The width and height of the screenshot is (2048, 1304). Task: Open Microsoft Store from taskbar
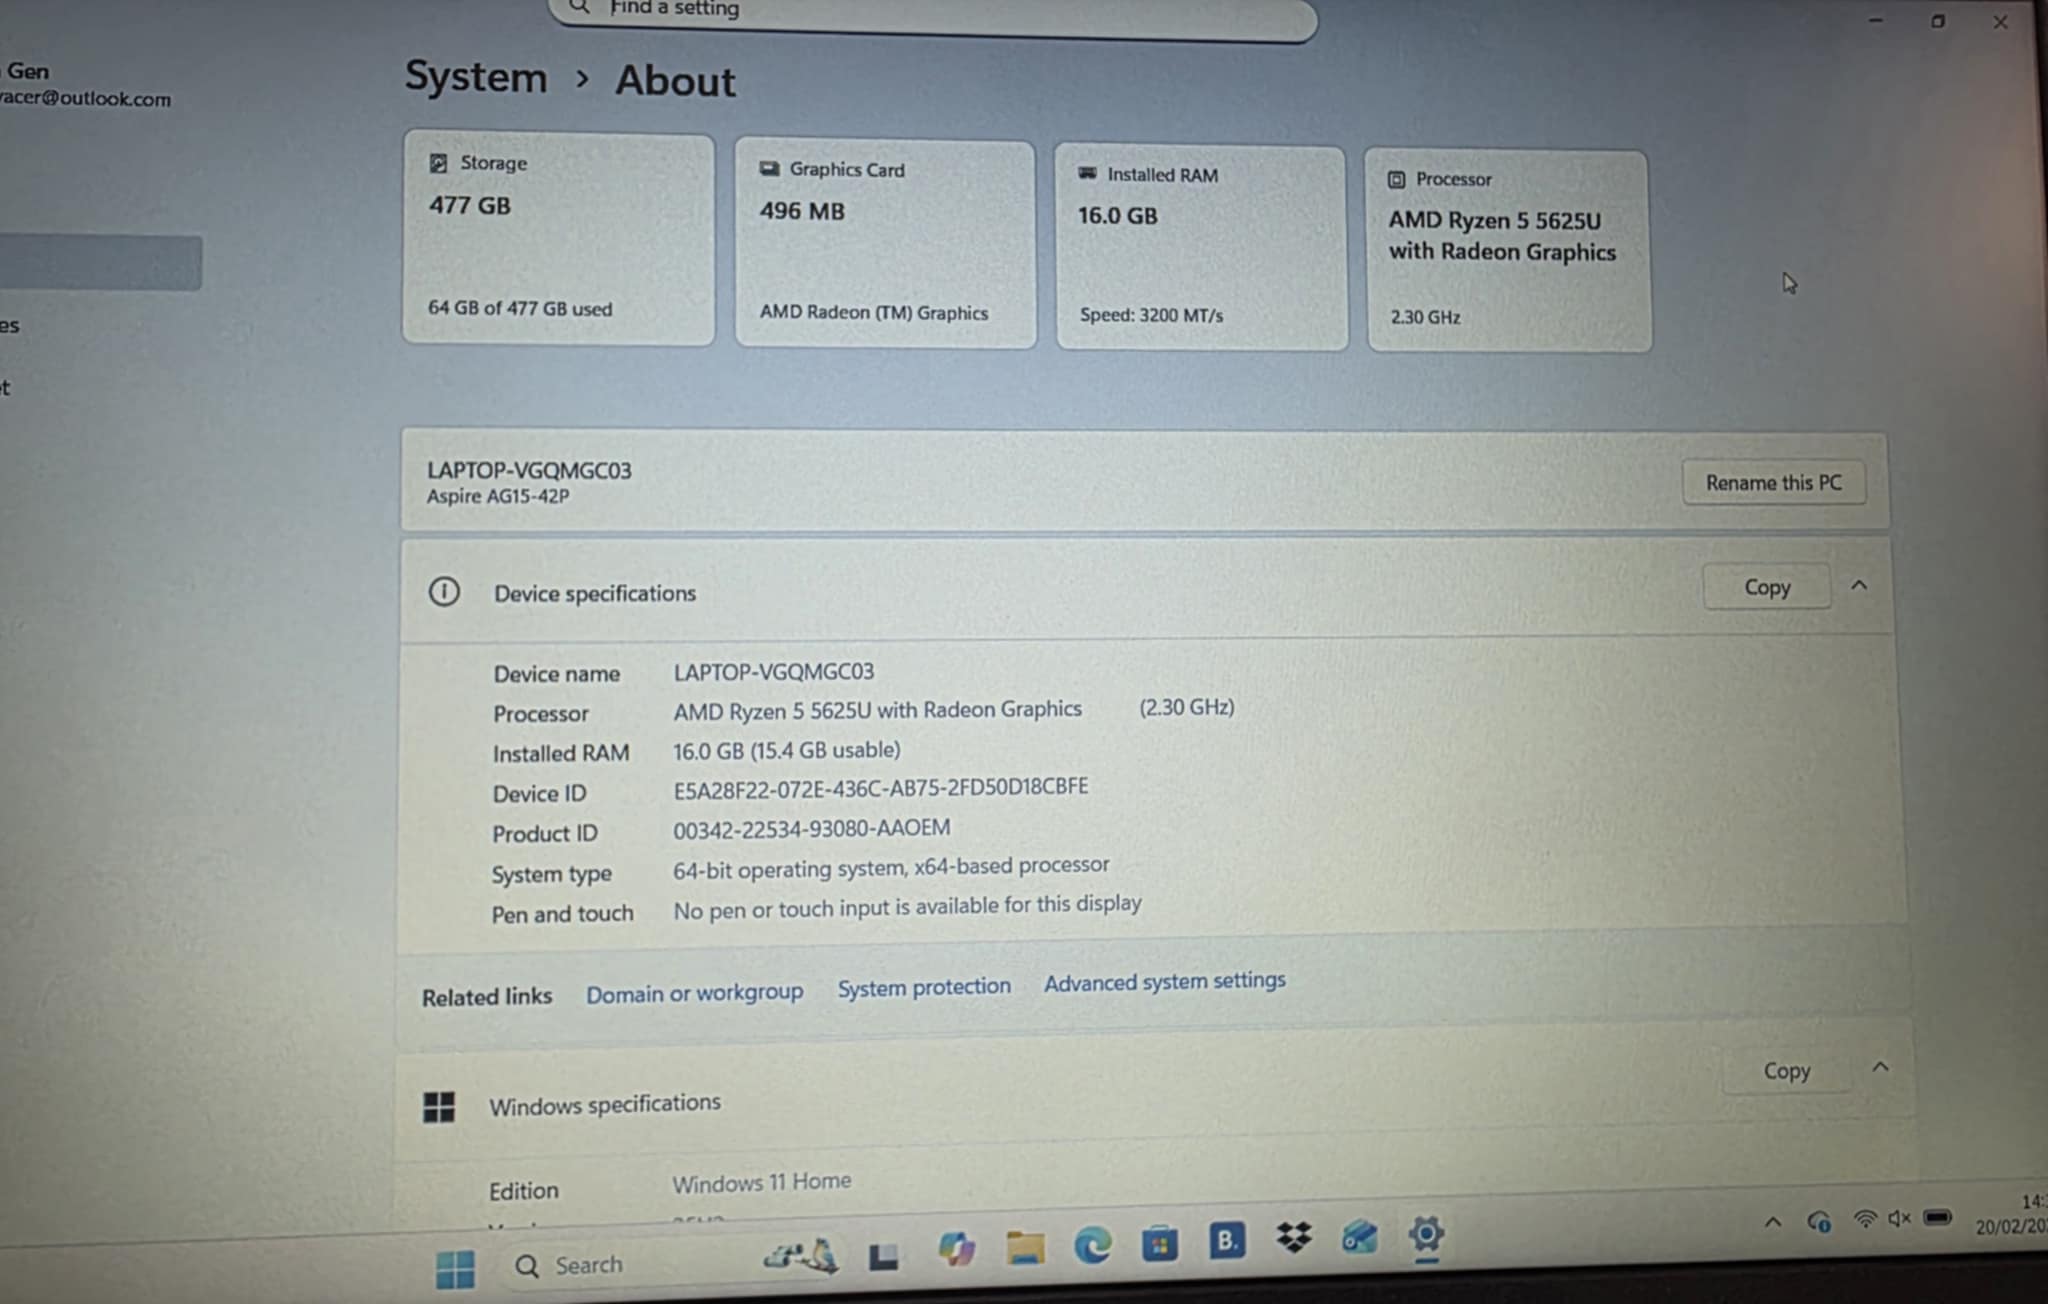click(1159, 1244)
